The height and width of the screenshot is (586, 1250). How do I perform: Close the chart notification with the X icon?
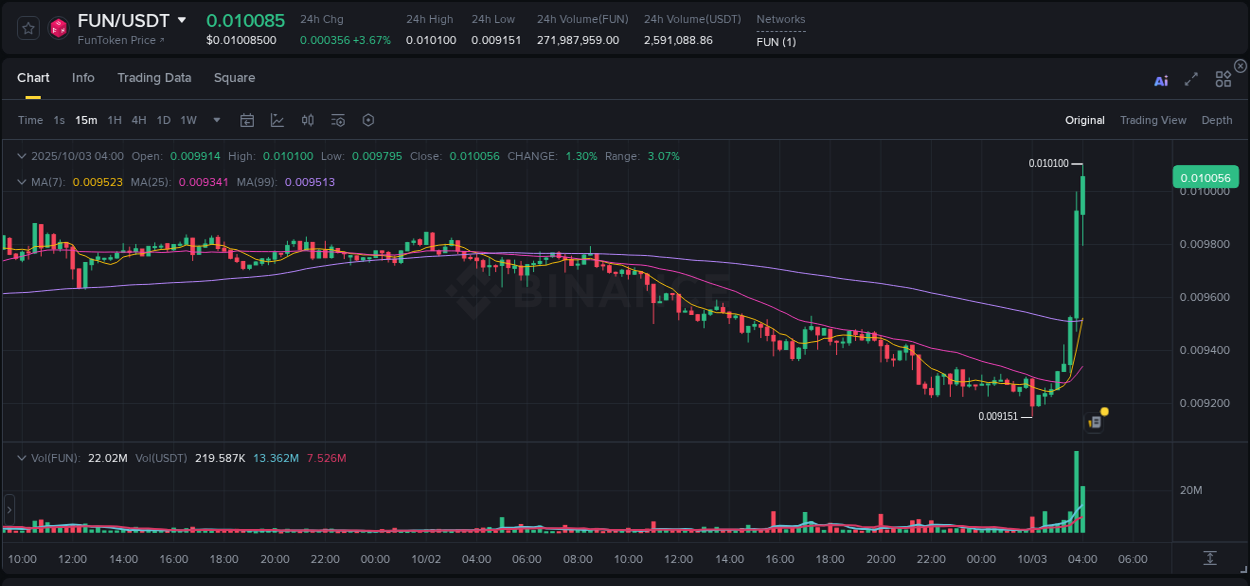1240,65
